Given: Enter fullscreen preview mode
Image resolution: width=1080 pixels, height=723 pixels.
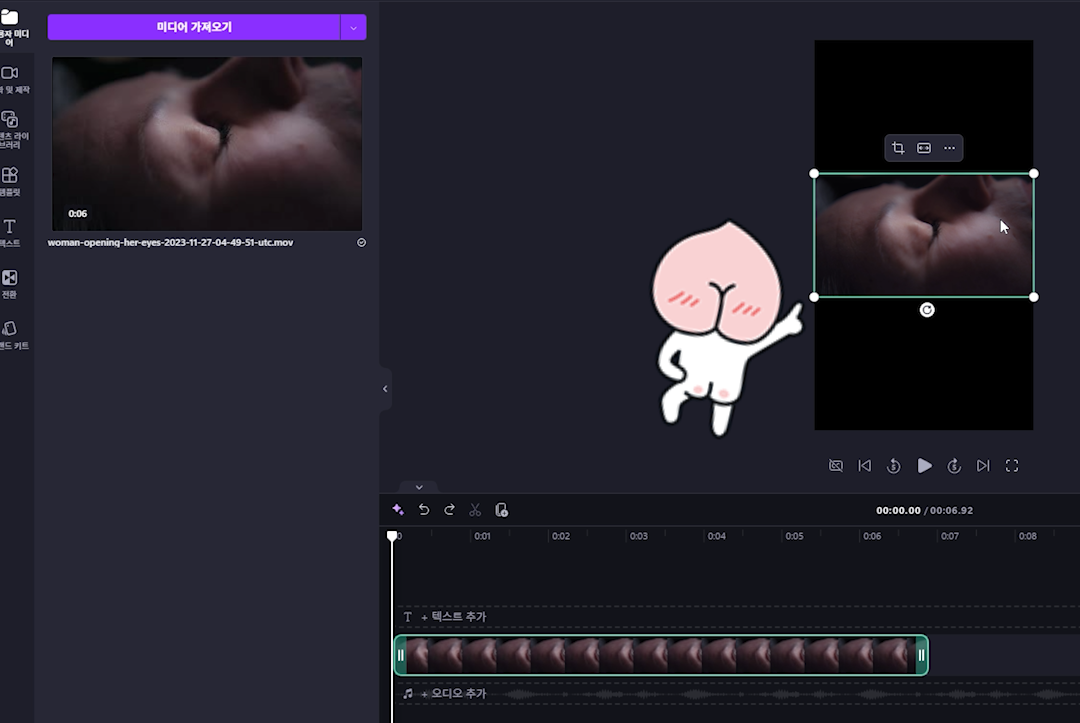Looking at the screenshot, I should click(1012, 466).
